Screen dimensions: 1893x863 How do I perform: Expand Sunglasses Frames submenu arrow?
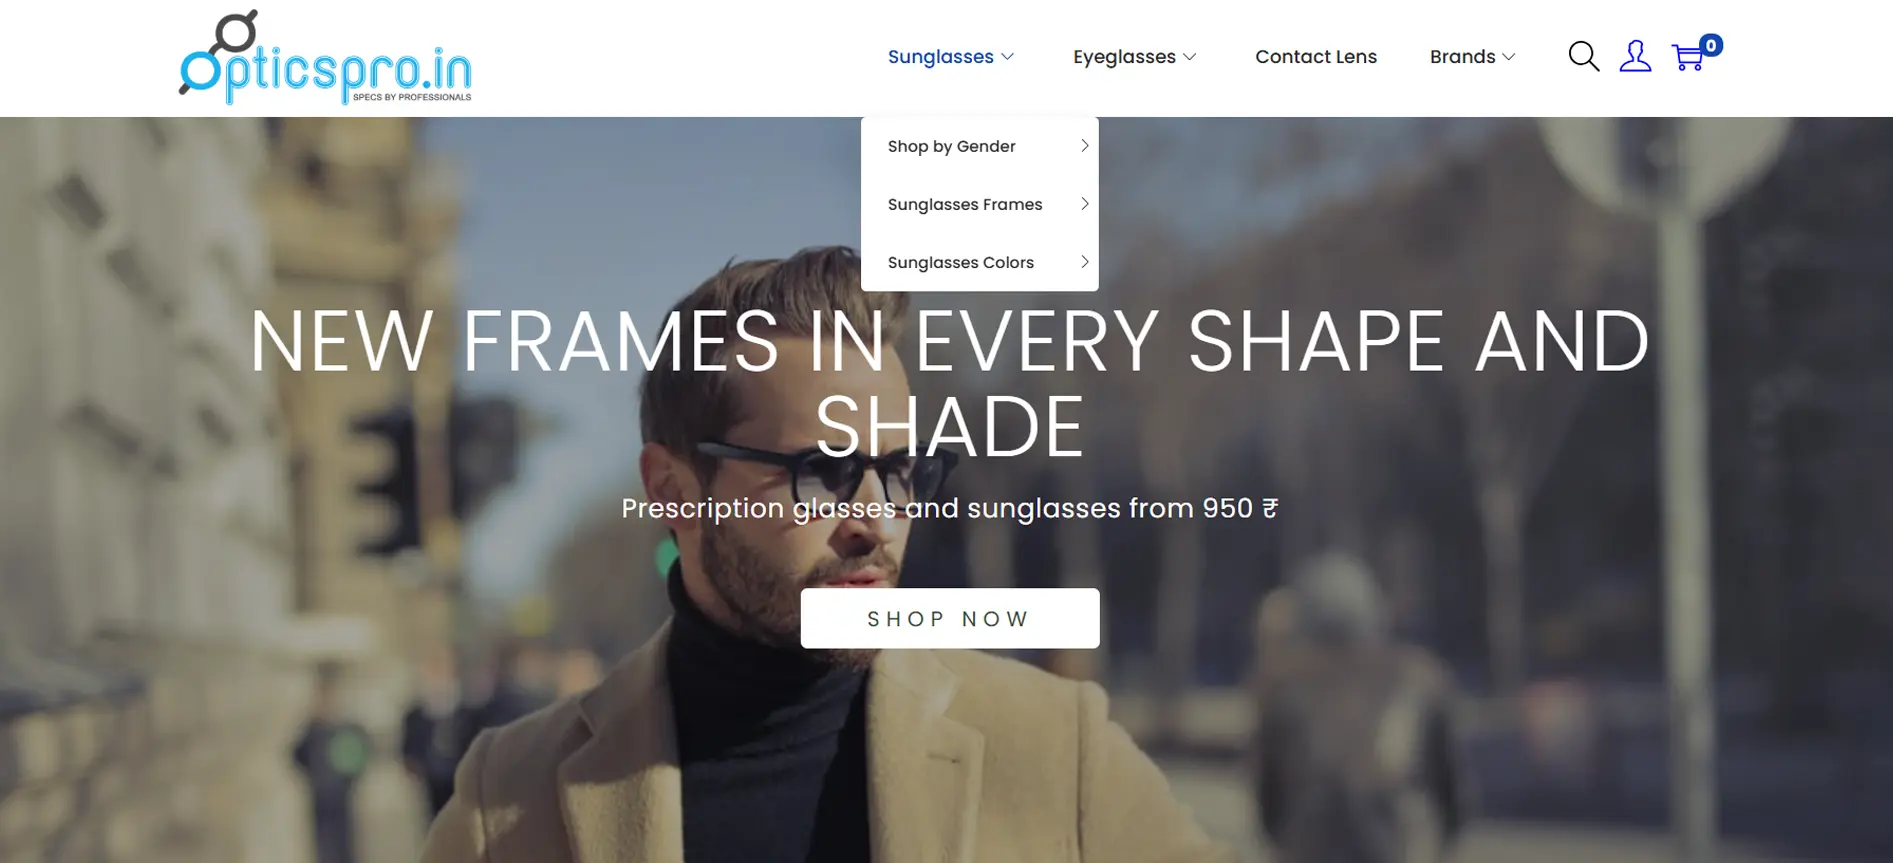[x=1084, y=204]
